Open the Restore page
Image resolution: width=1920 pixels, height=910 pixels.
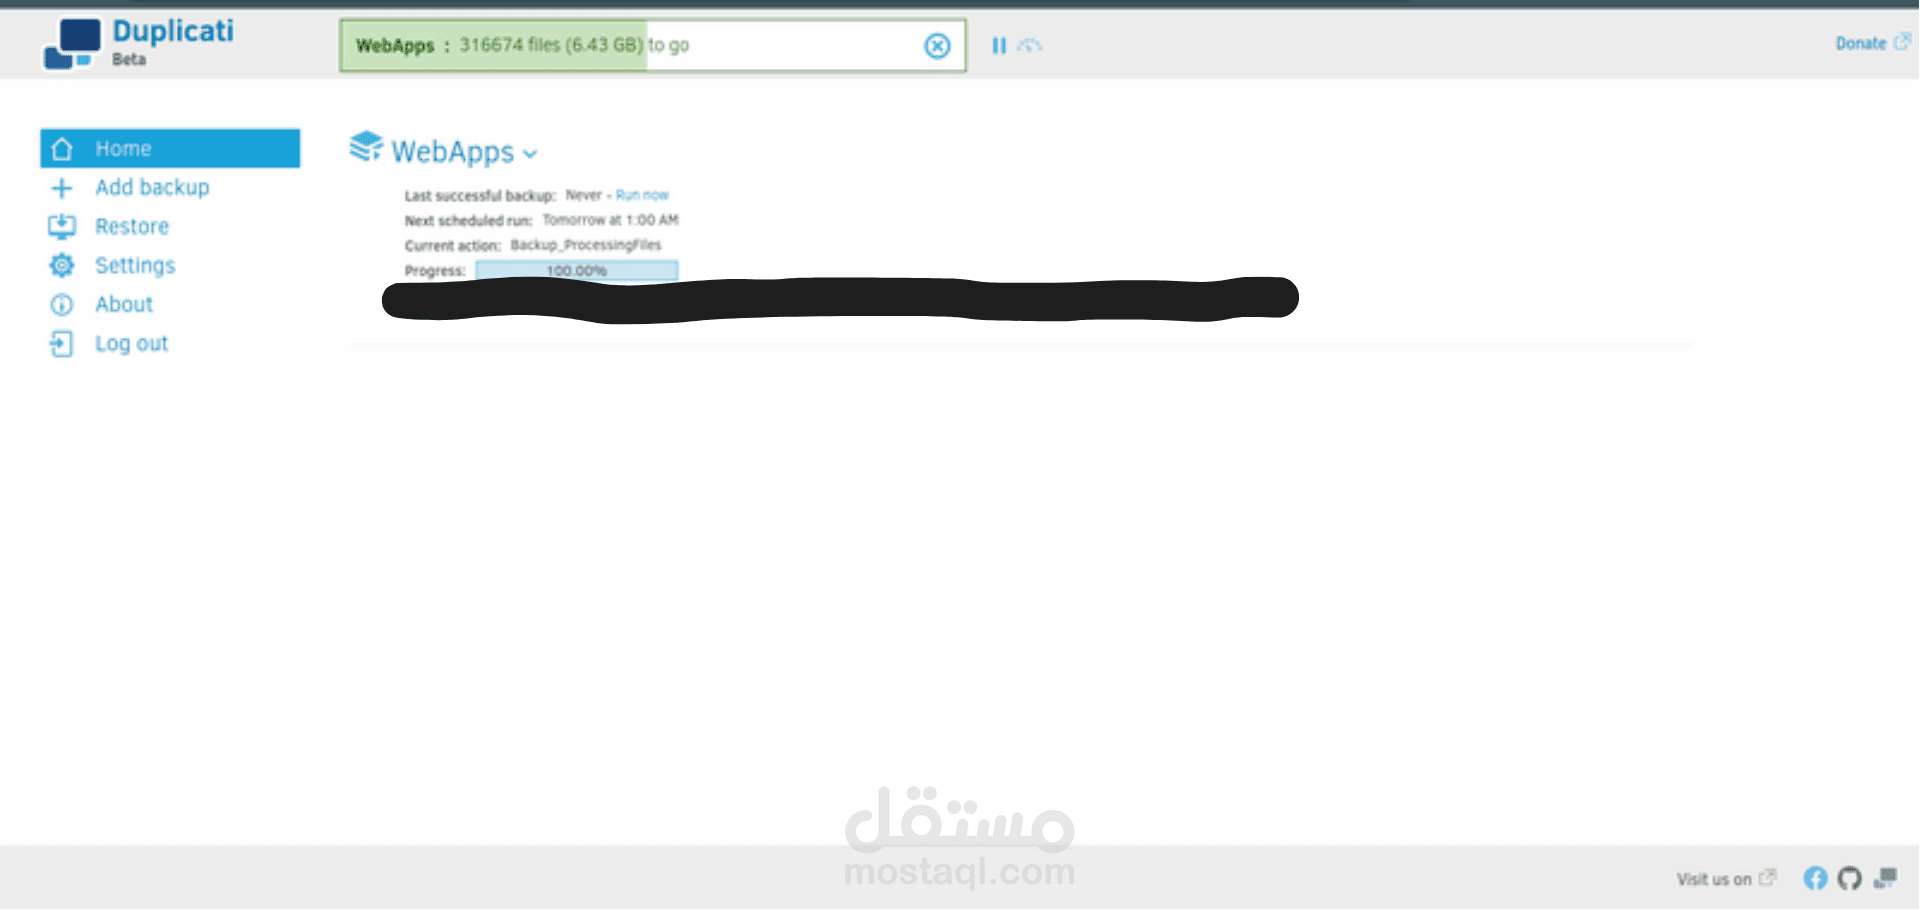(x=132, y=226)
